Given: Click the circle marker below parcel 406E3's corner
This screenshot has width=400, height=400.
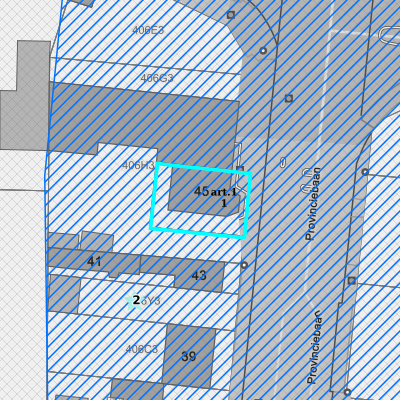Looking at the screenshot, I should click(x=263, y=51).
